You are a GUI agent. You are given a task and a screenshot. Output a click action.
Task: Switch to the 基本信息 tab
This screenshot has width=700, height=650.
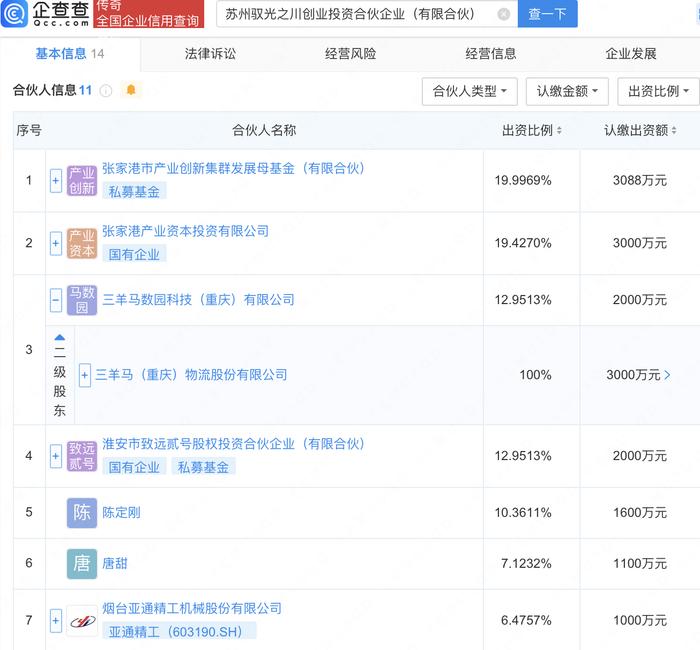pyautogui.click(x=70, y=54)
